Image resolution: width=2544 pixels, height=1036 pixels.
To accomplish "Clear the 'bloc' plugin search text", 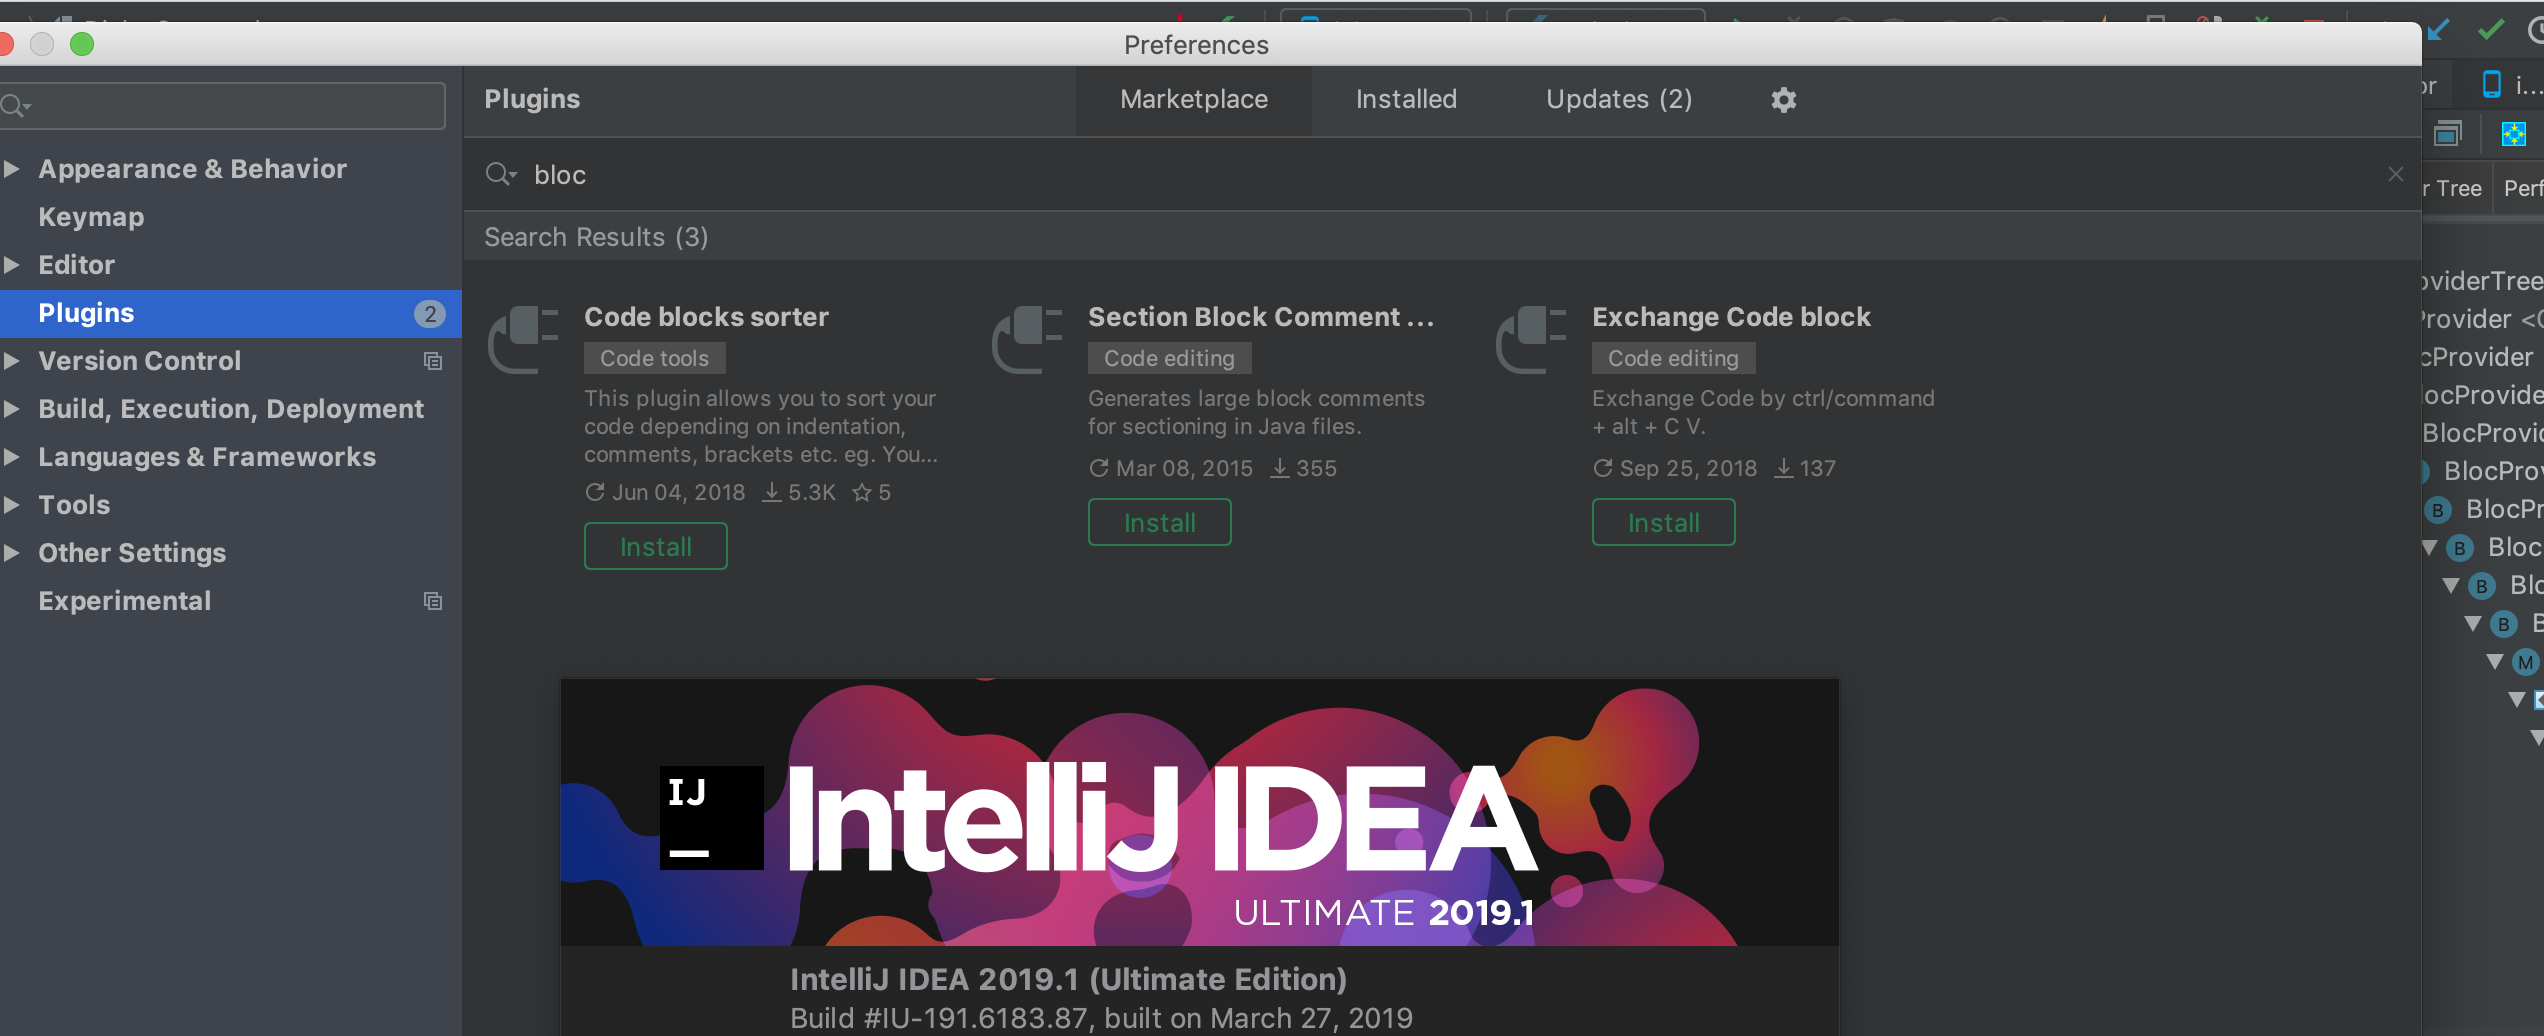I will (2395, 174).
